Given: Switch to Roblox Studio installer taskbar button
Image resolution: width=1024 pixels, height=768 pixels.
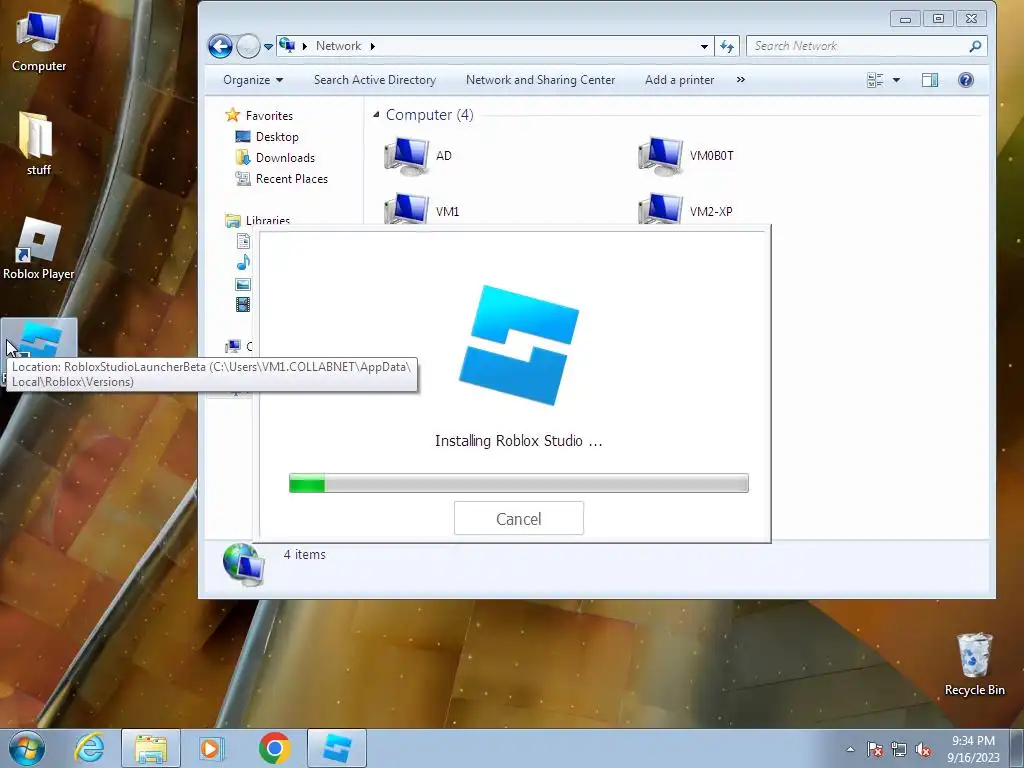Looking at the screenshot, I should click(336, 748).
